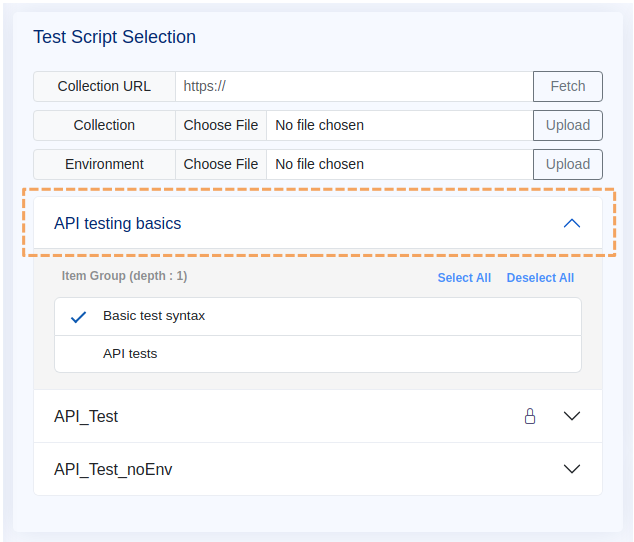Expand API_Test_noEnv using its down chevron
The height and width of the screenshot is (542, 634).
tap(572, 469)
